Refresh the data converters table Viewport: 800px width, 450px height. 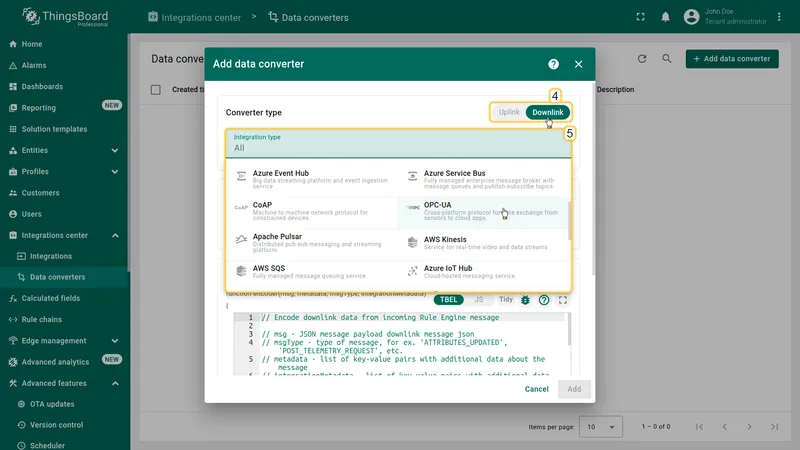[642, 59]
